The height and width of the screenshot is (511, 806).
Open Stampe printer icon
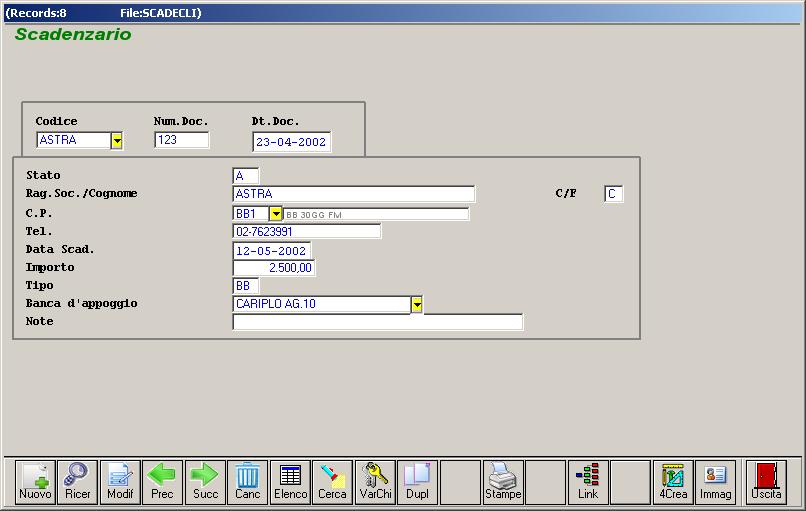[503, 482]
